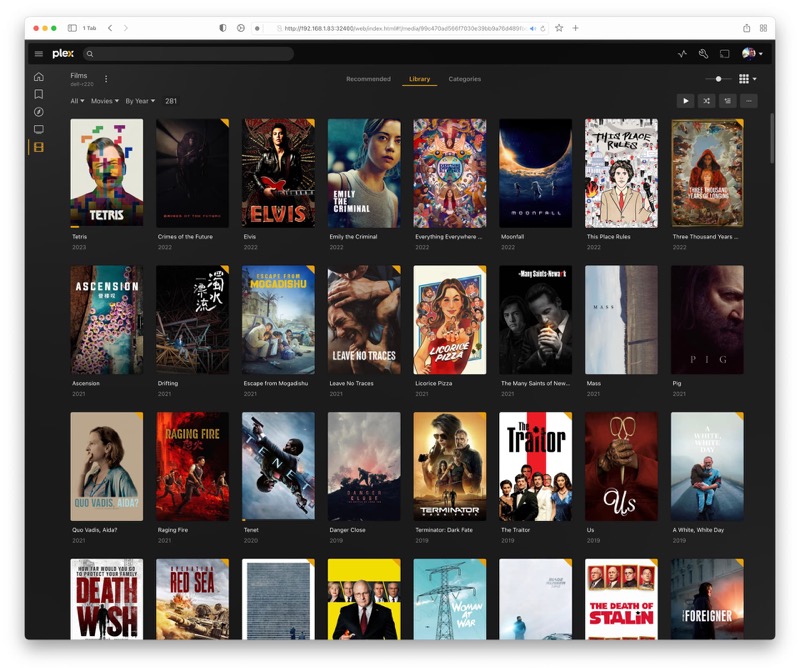Open the Moonfall title link

point(512,237)
